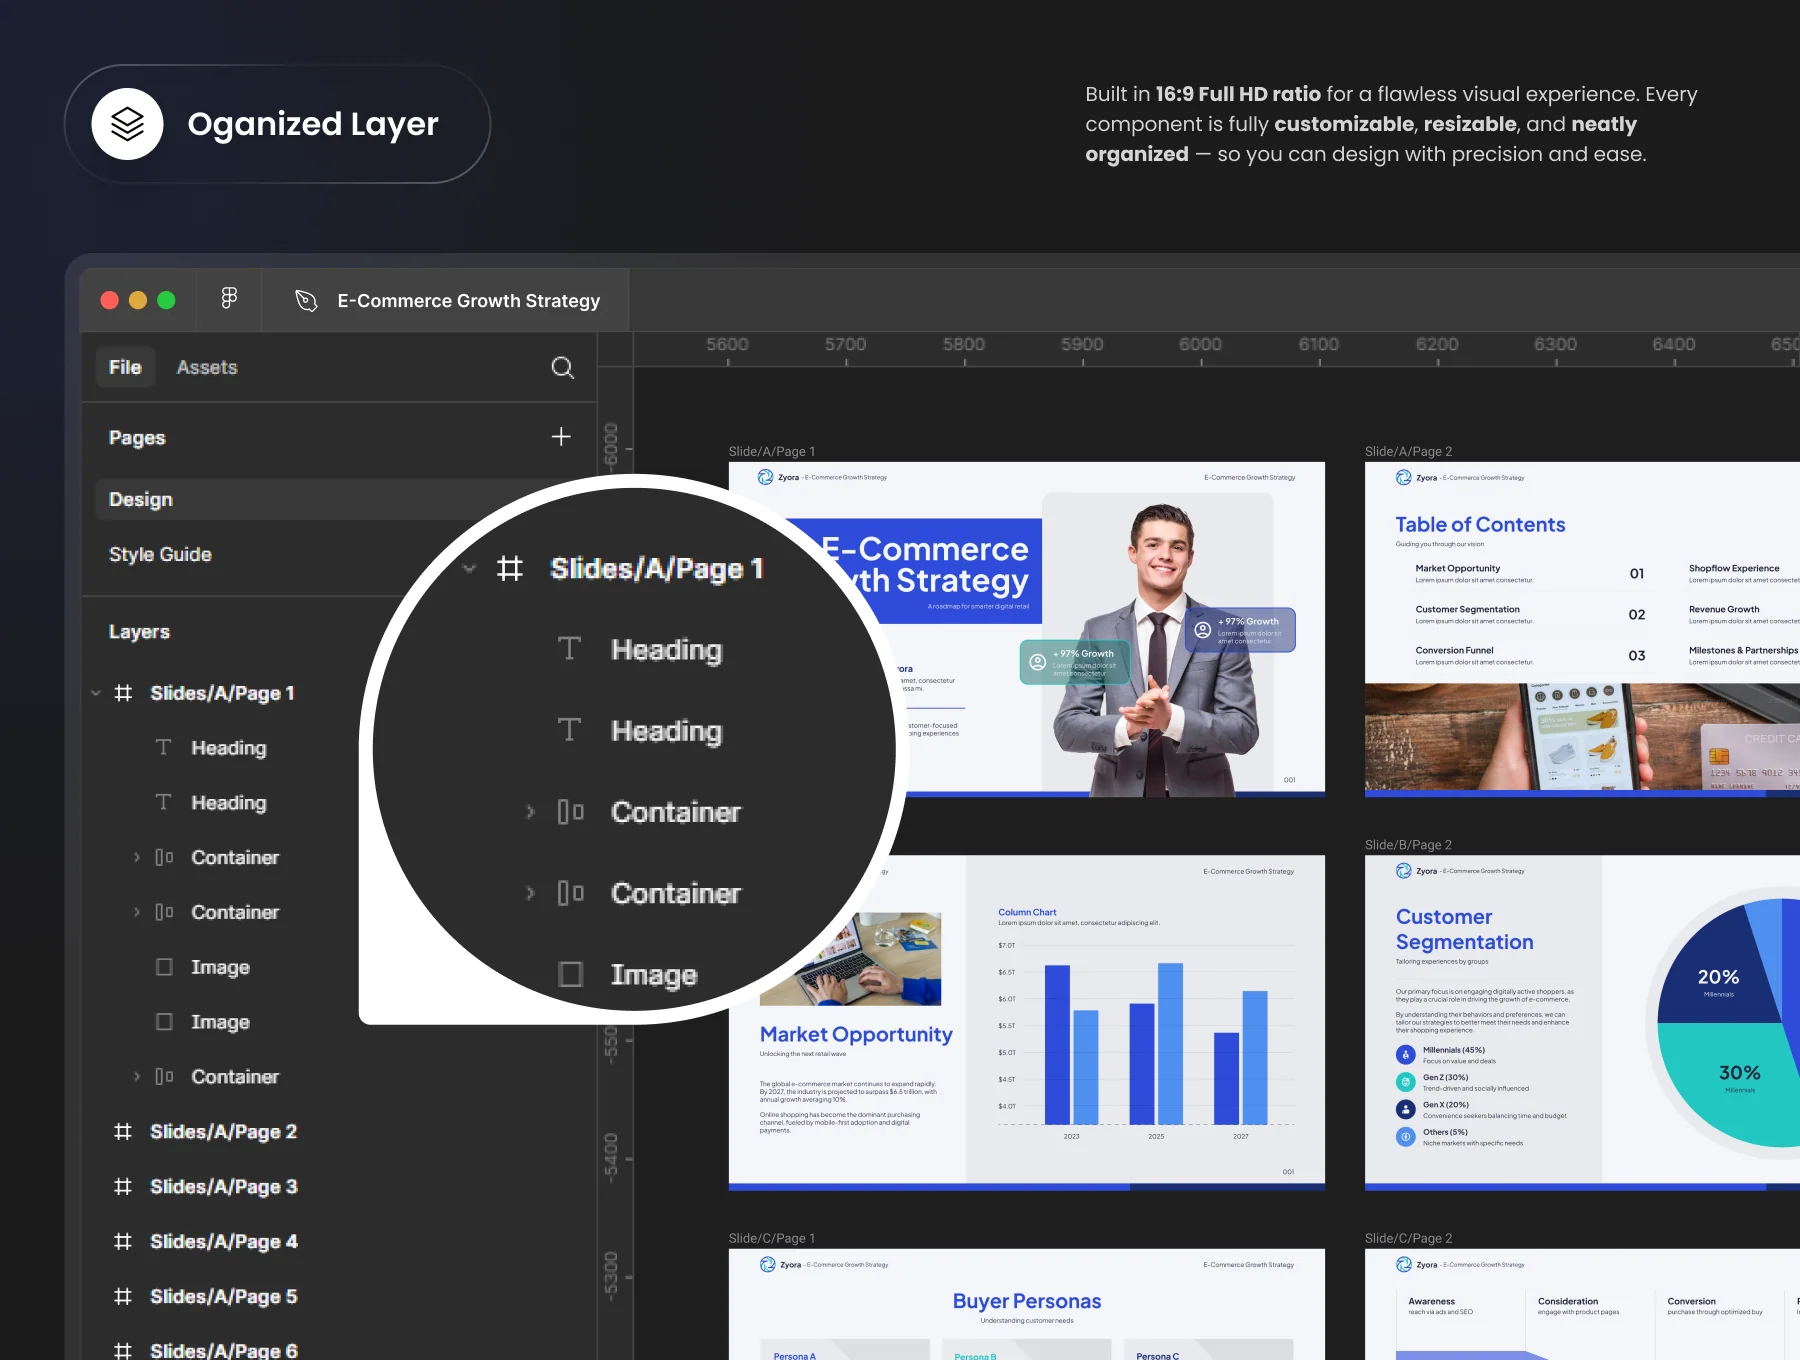Screen dimensions: 1800x1360
Task: Click the Market Opportunity heading on the slide
Action: [x=856, y=1035]
